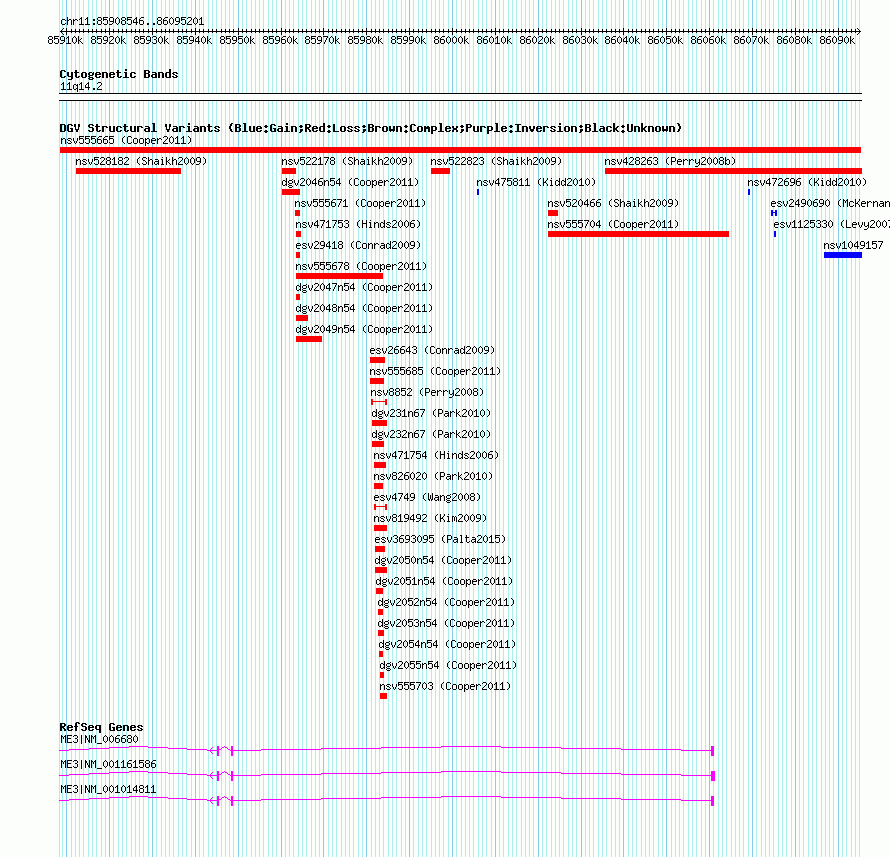
Task: Open dgv2049n54 (Cooper2011) variant
Action: [364, 329]
